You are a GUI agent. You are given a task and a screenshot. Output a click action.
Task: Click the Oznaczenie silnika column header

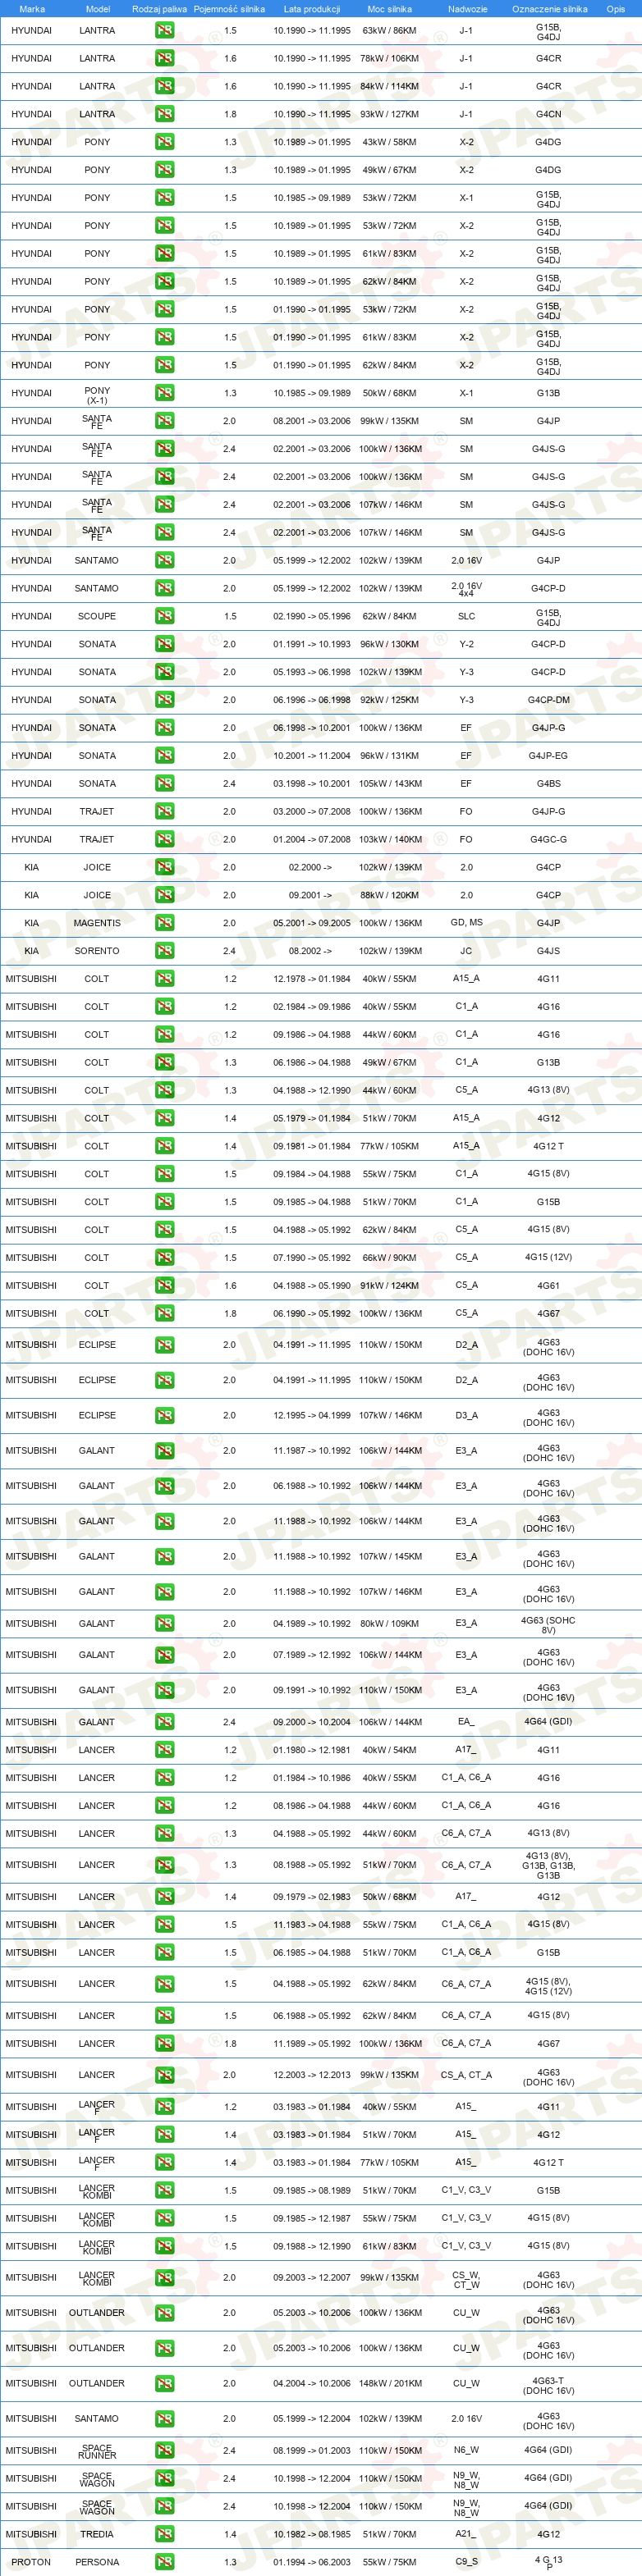pyautogui.click(x=550, y=9)
